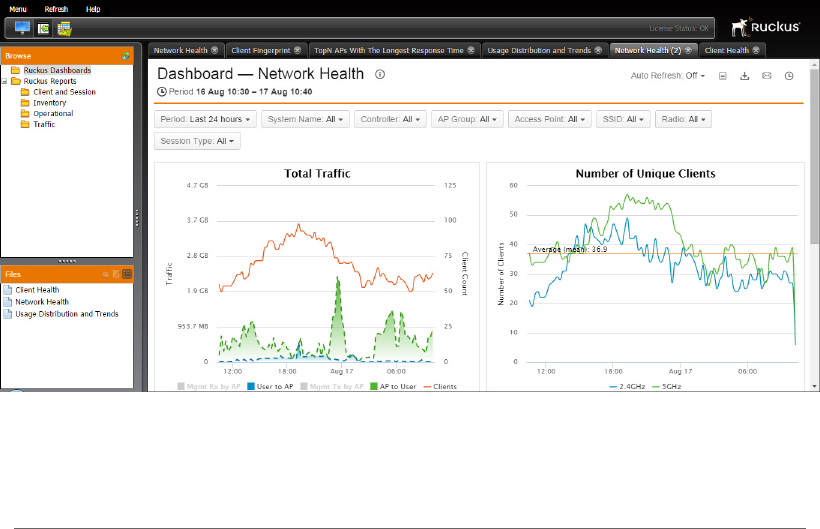820x529 pixels.
Task: Open the Inventory folder
Action: [x=50, y=103]
